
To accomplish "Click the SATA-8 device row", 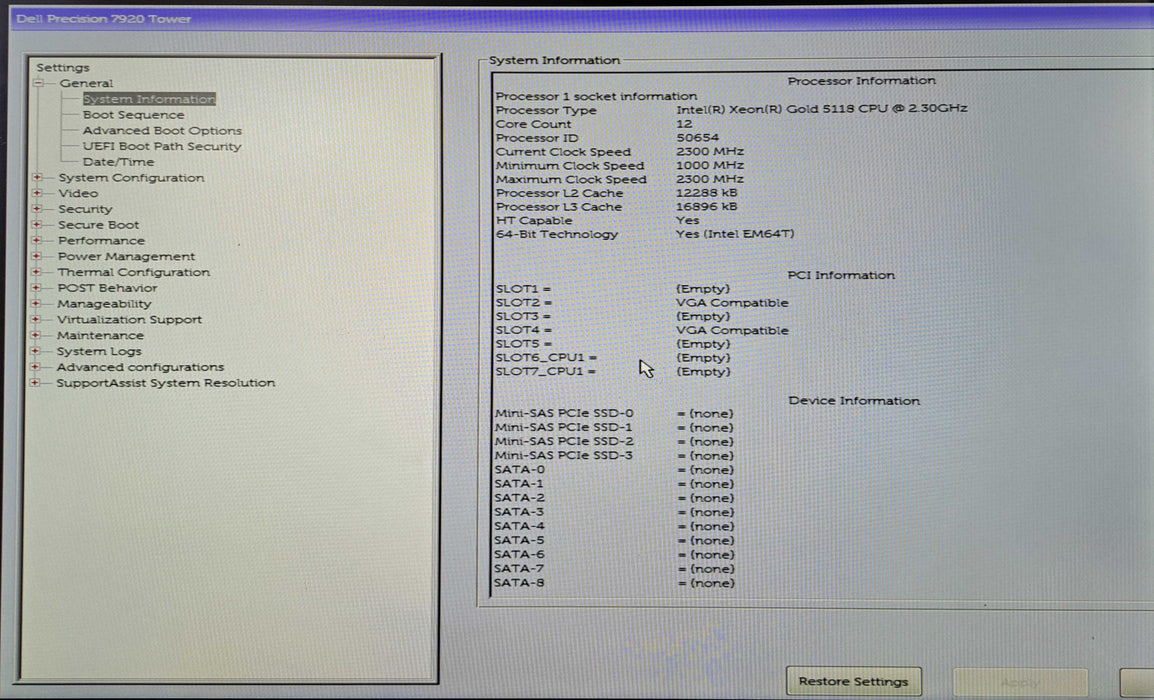I will point(614,583).
